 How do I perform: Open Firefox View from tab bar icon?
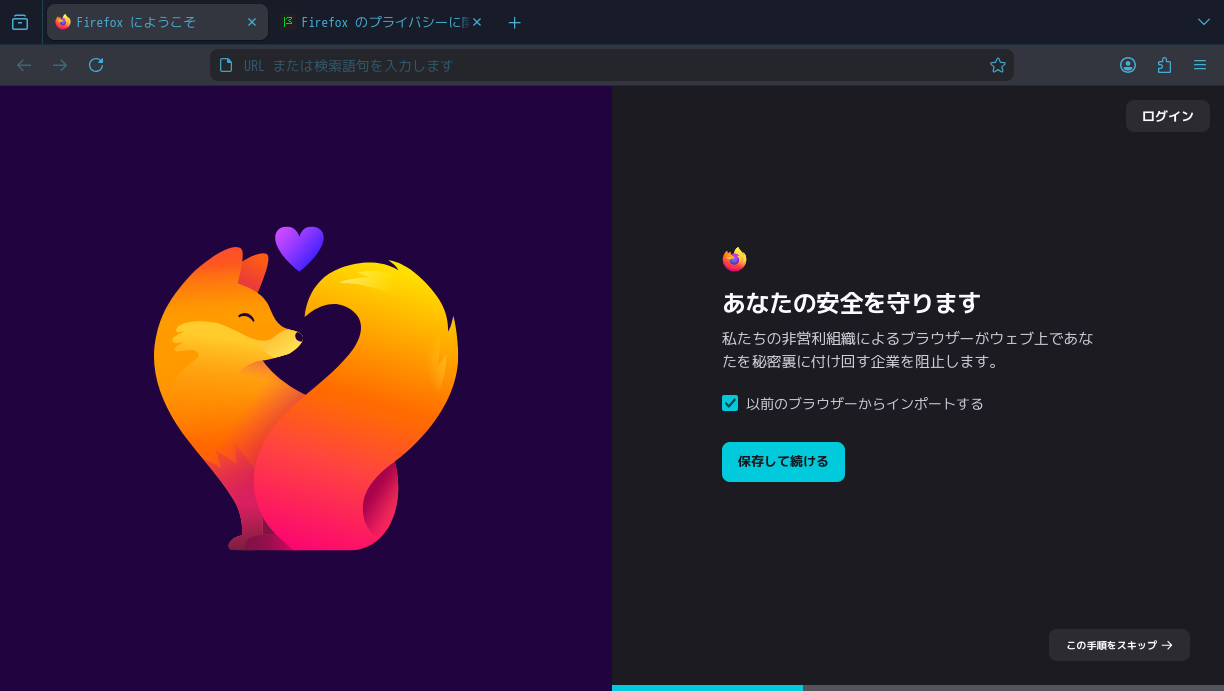click(x=20, y=22)
